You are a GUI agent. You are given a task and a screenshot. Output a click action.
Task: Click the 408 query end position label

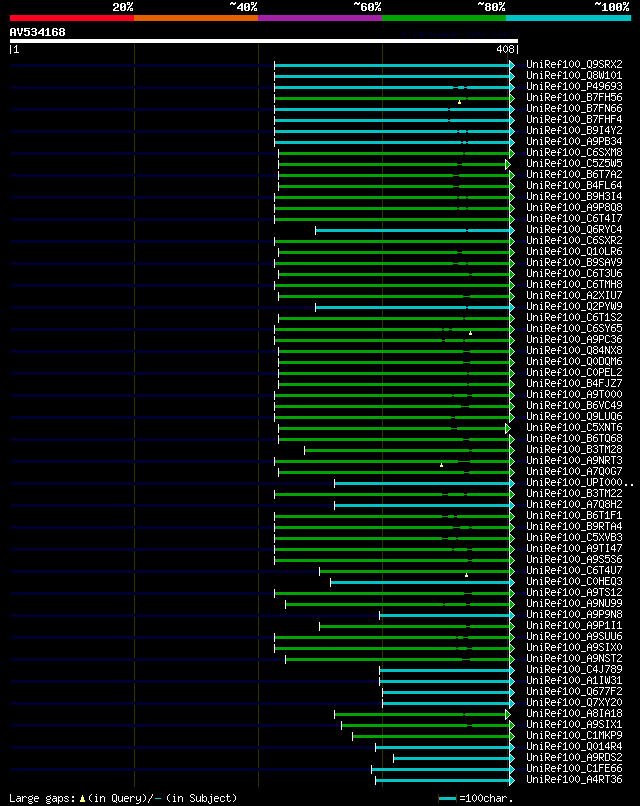coord(506,49)
